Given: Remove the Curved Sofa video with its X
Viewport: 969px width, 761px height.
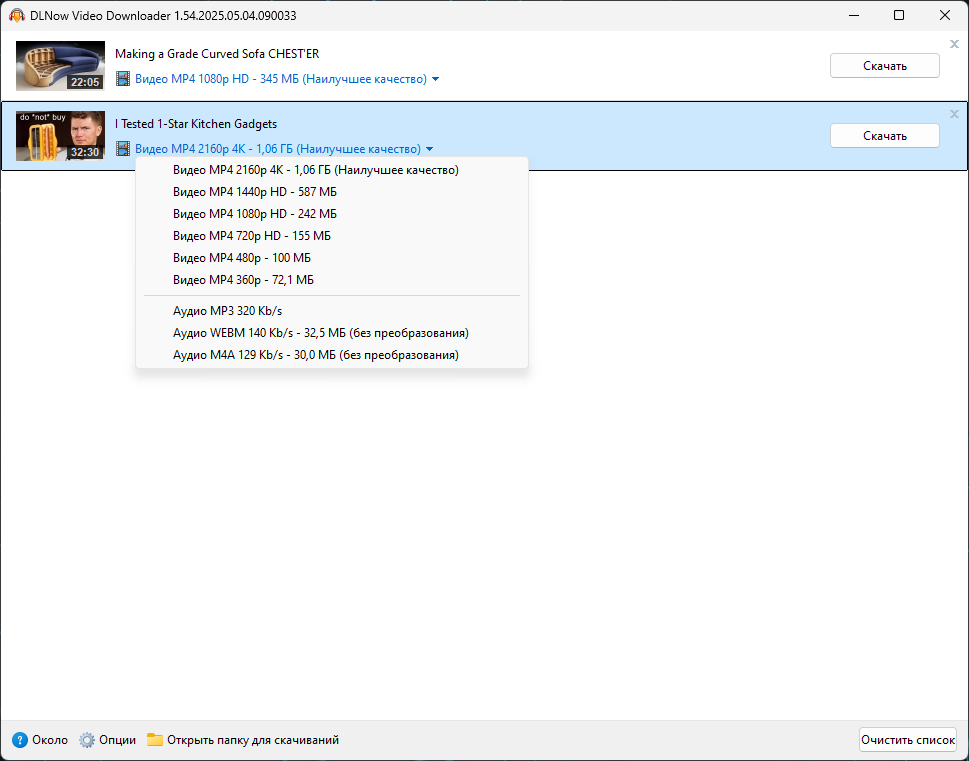Looking at the screenshot, I should coord(954,44).
